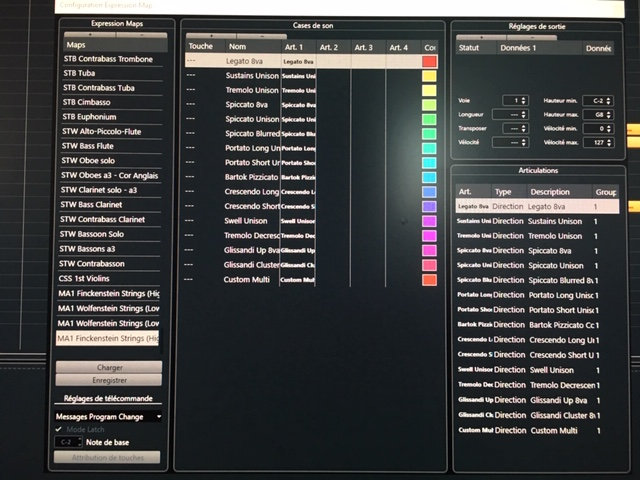The height and width of the screenshot is (480, 640).
Task: Select the Spiccato Blurred sound slot name
Action: (252, 133)
